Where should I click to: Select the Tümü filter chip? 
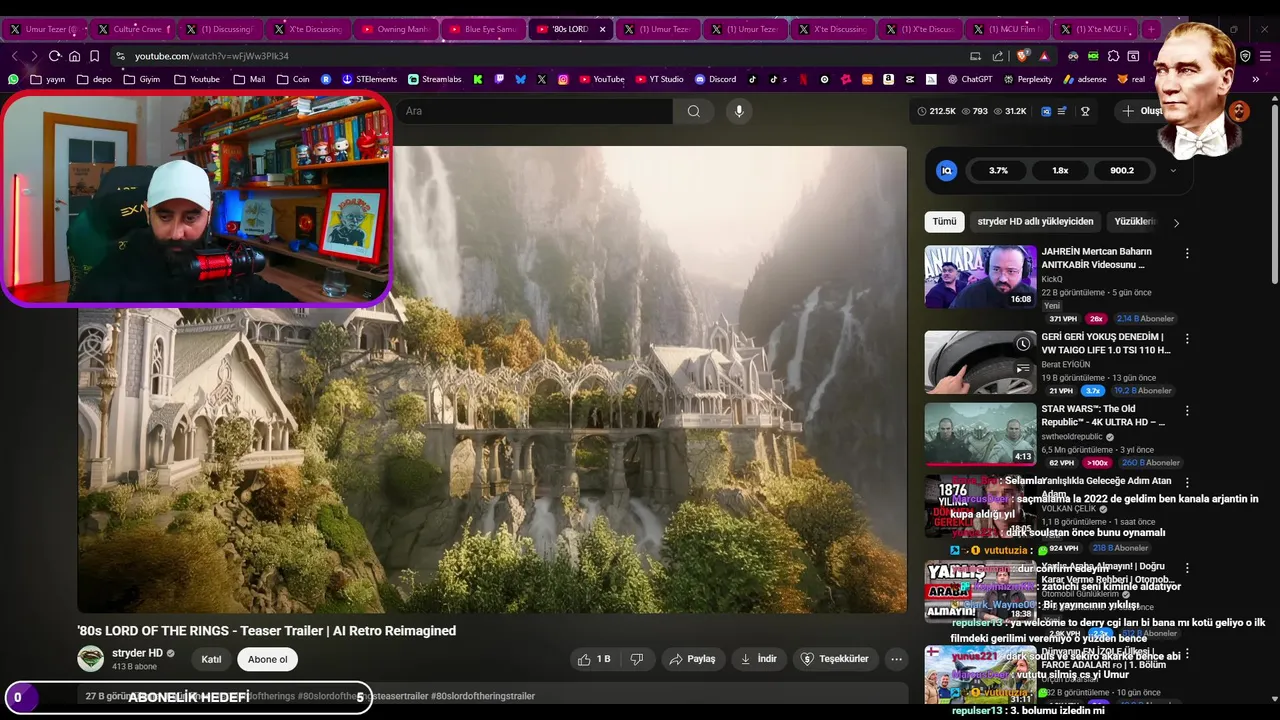click(x=944, y=221)
